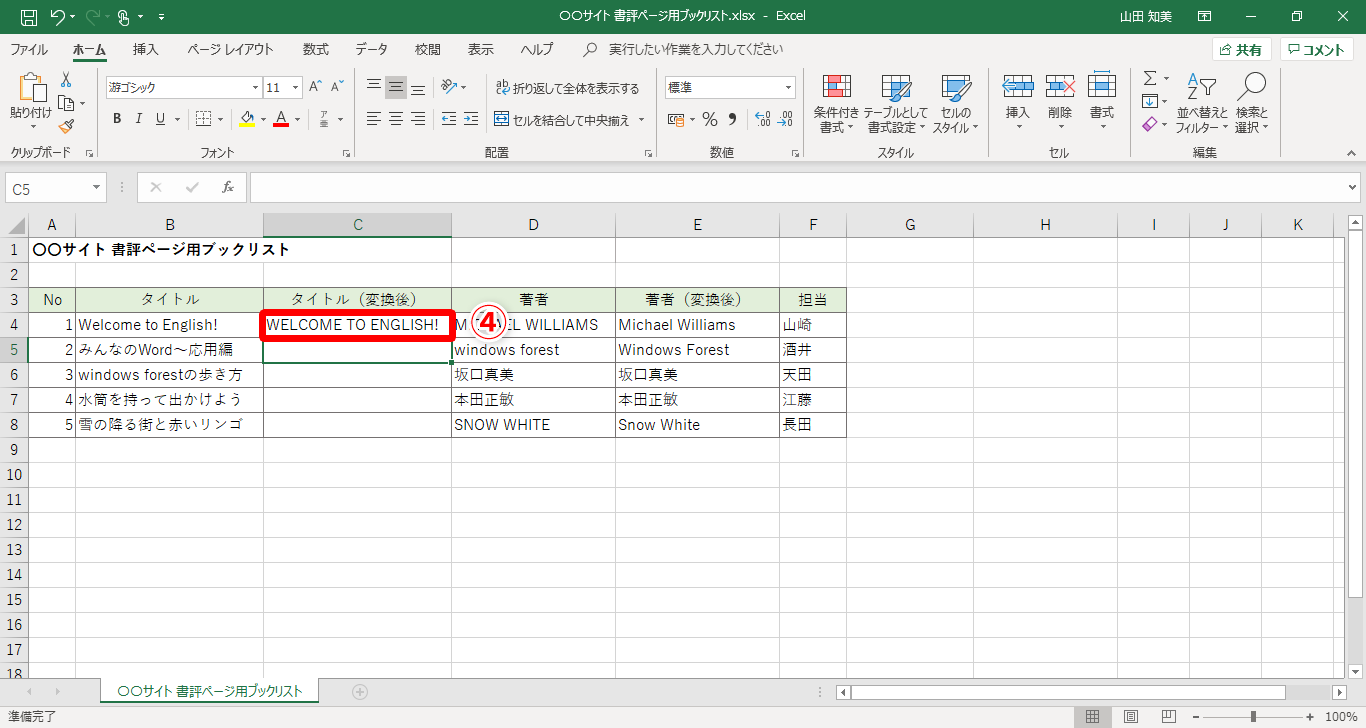Switch to 挿入 ribbon tab

coord(146,49)
